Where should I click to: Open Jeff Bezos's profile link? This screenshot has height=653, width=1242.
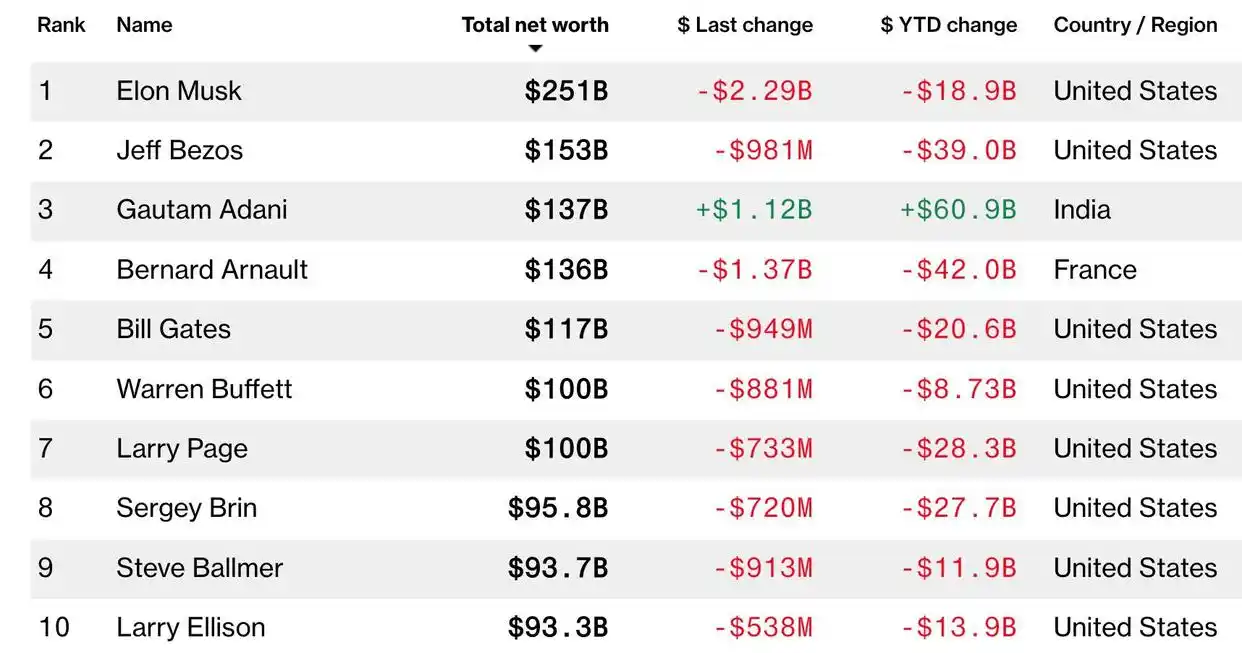coord(180,151)
